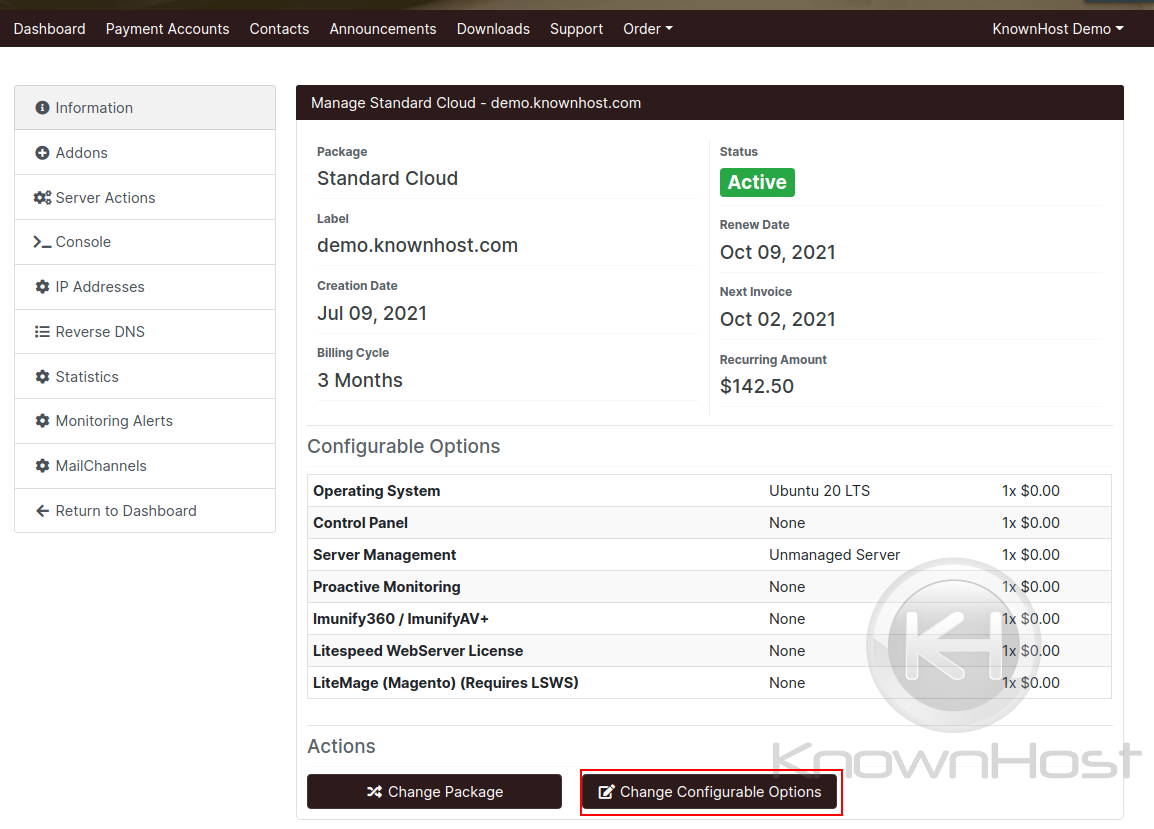The image size is (1154, 829).
Task: Click the Monitoring Alerts gear icon
Action: pyautogui.click(x=42, y=420)
